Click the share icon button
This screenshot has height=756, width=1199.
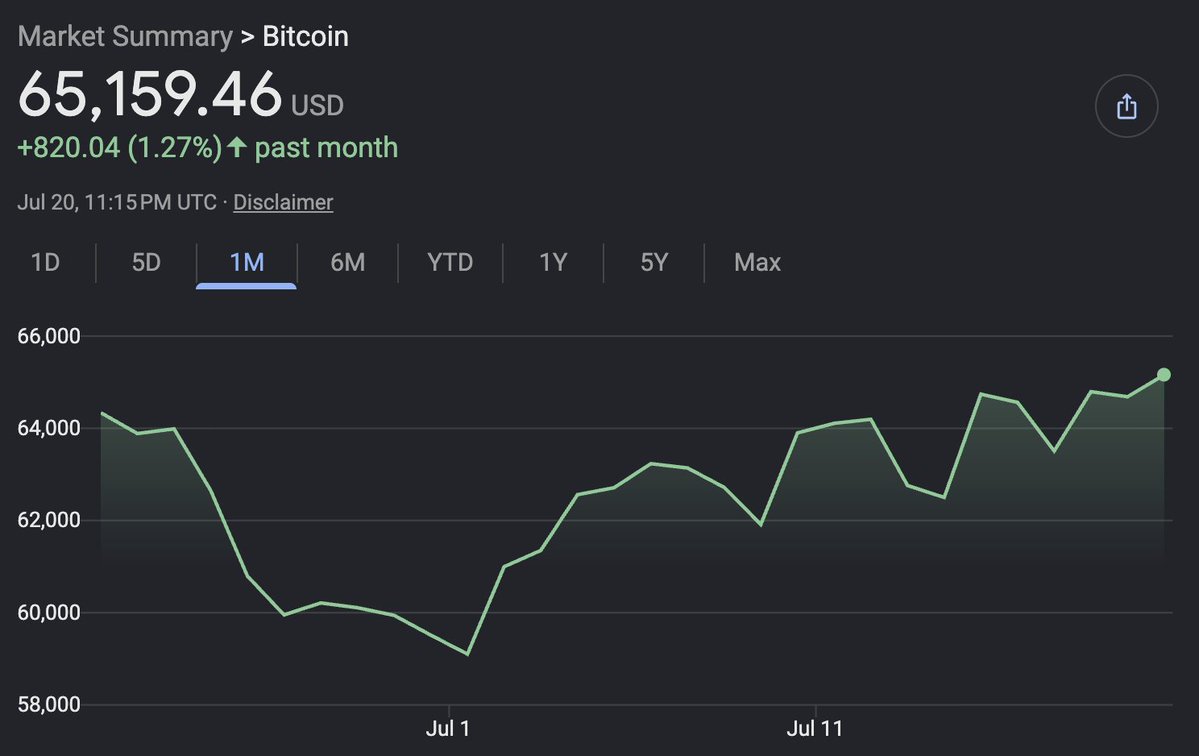point(1126,106)
